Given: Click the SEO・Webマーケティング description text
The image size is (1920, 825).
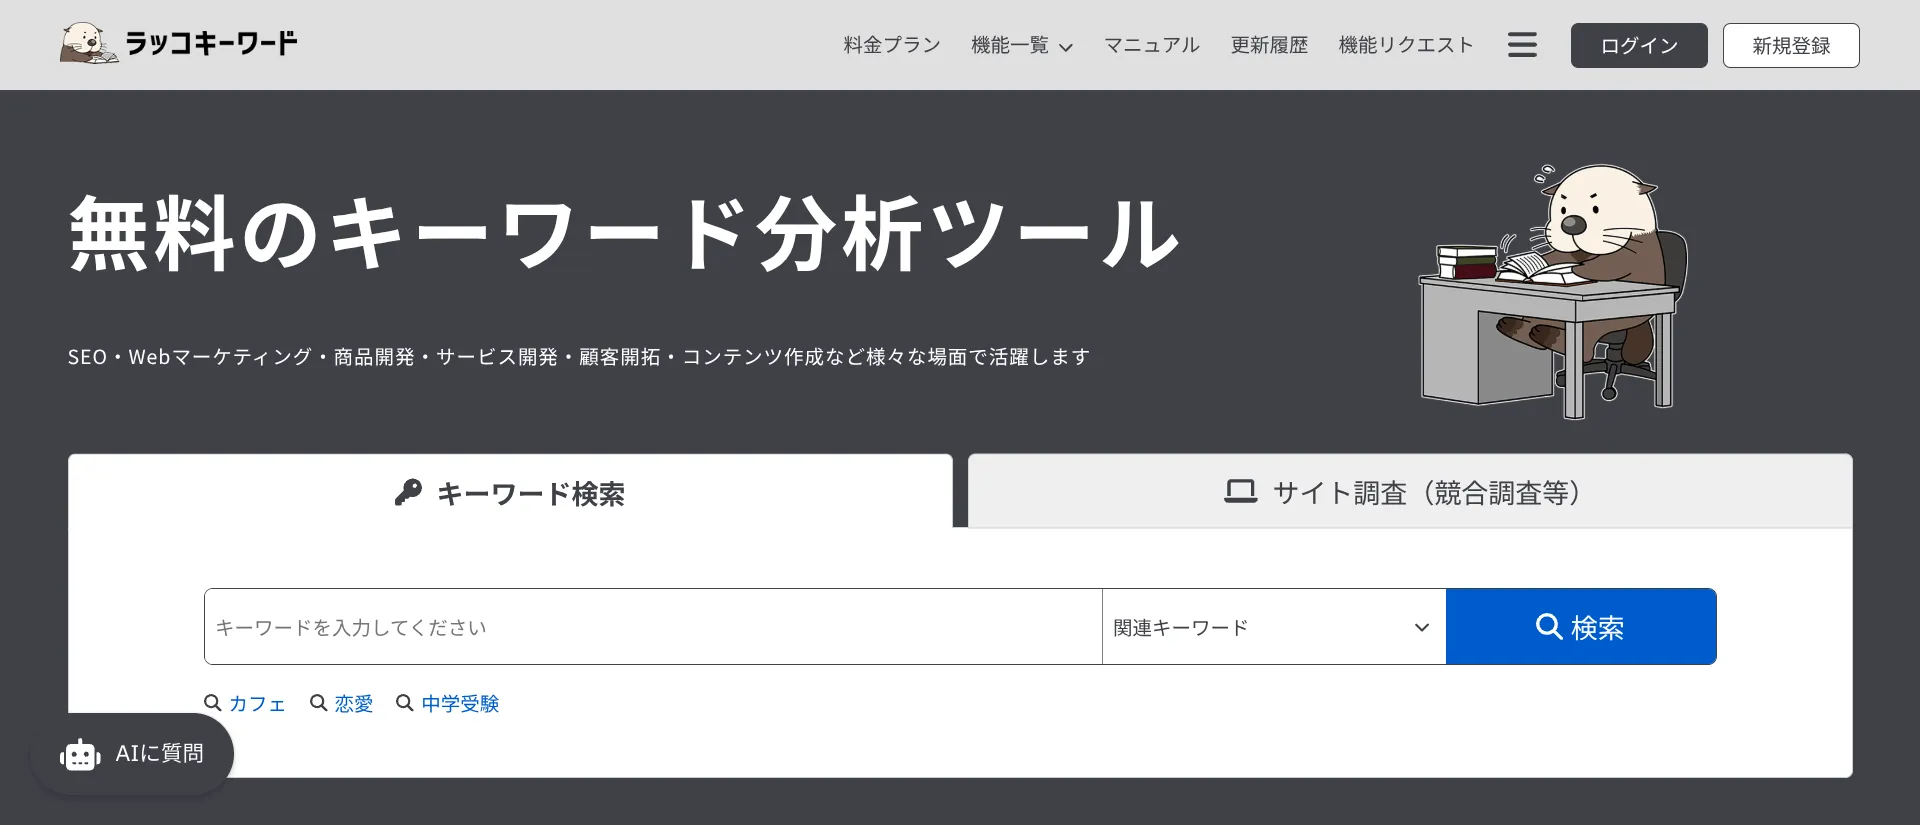Looking at the screenshot, I should click(x=579, y=357).
